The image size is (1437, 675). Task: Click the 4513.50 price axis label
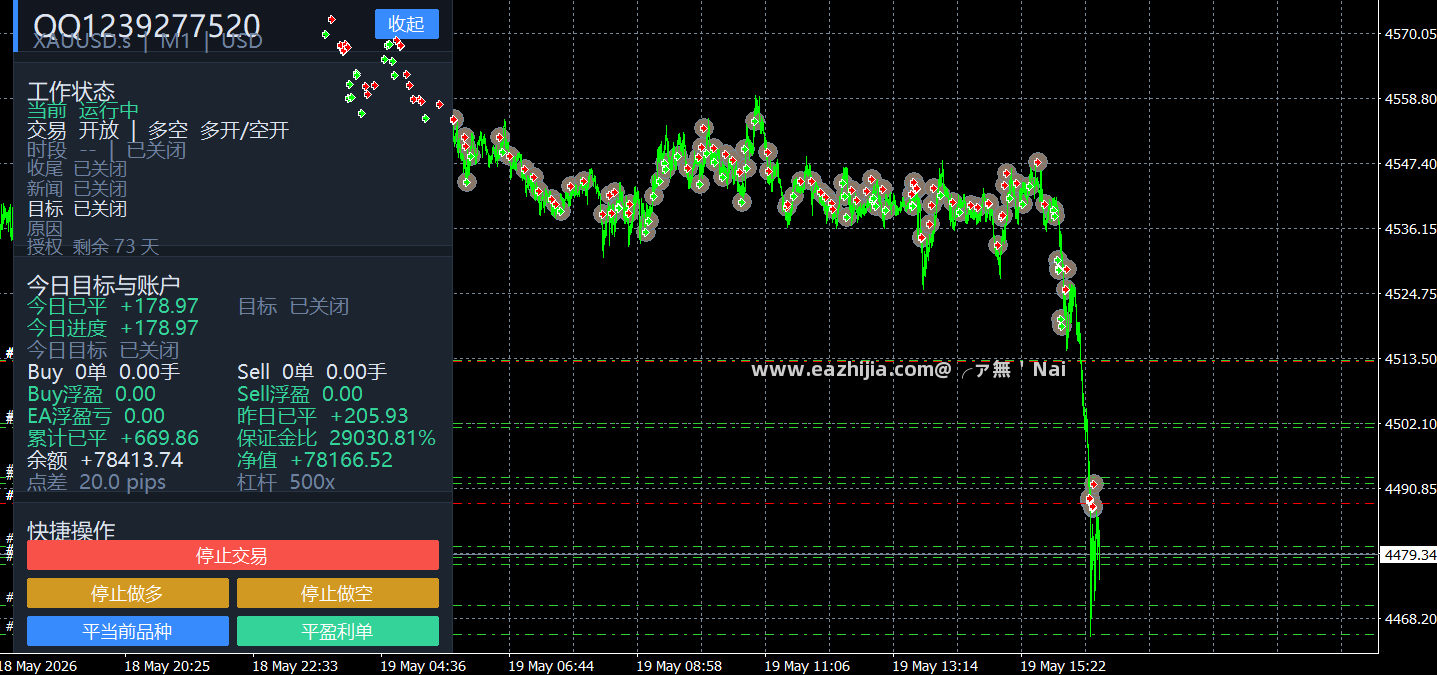pos(1410,359)
